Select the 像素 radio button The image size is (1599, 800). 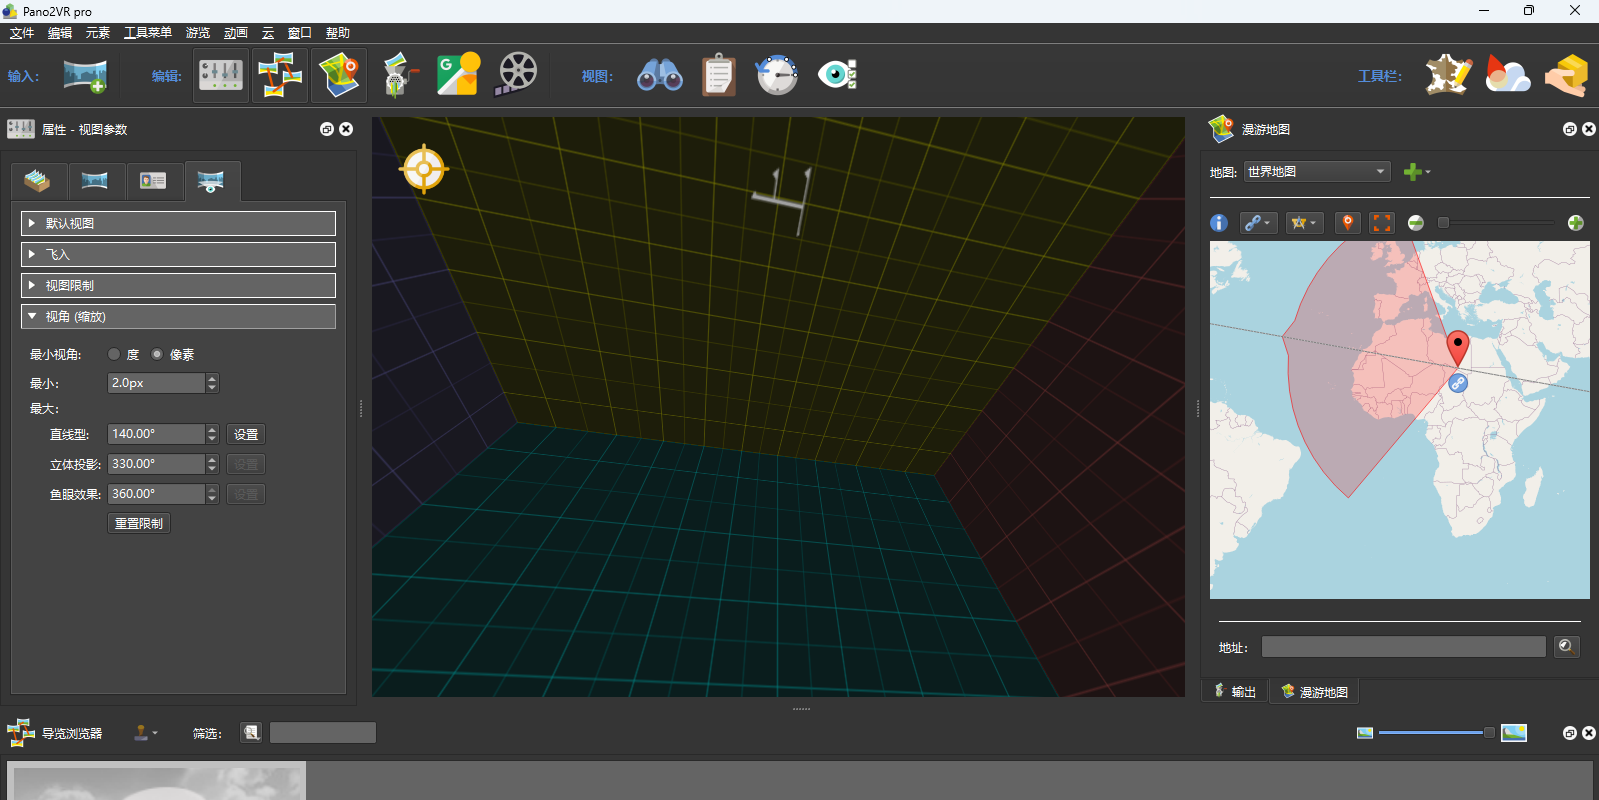click(157, 354)
